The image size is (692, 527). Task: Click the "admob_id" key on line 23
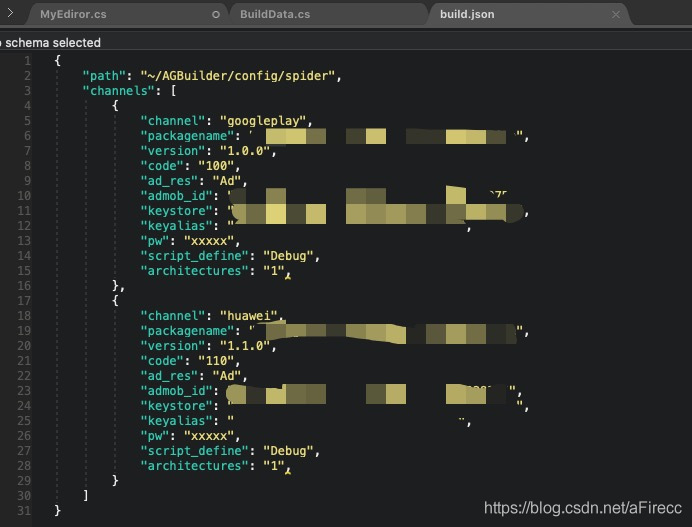pos(177,391)
